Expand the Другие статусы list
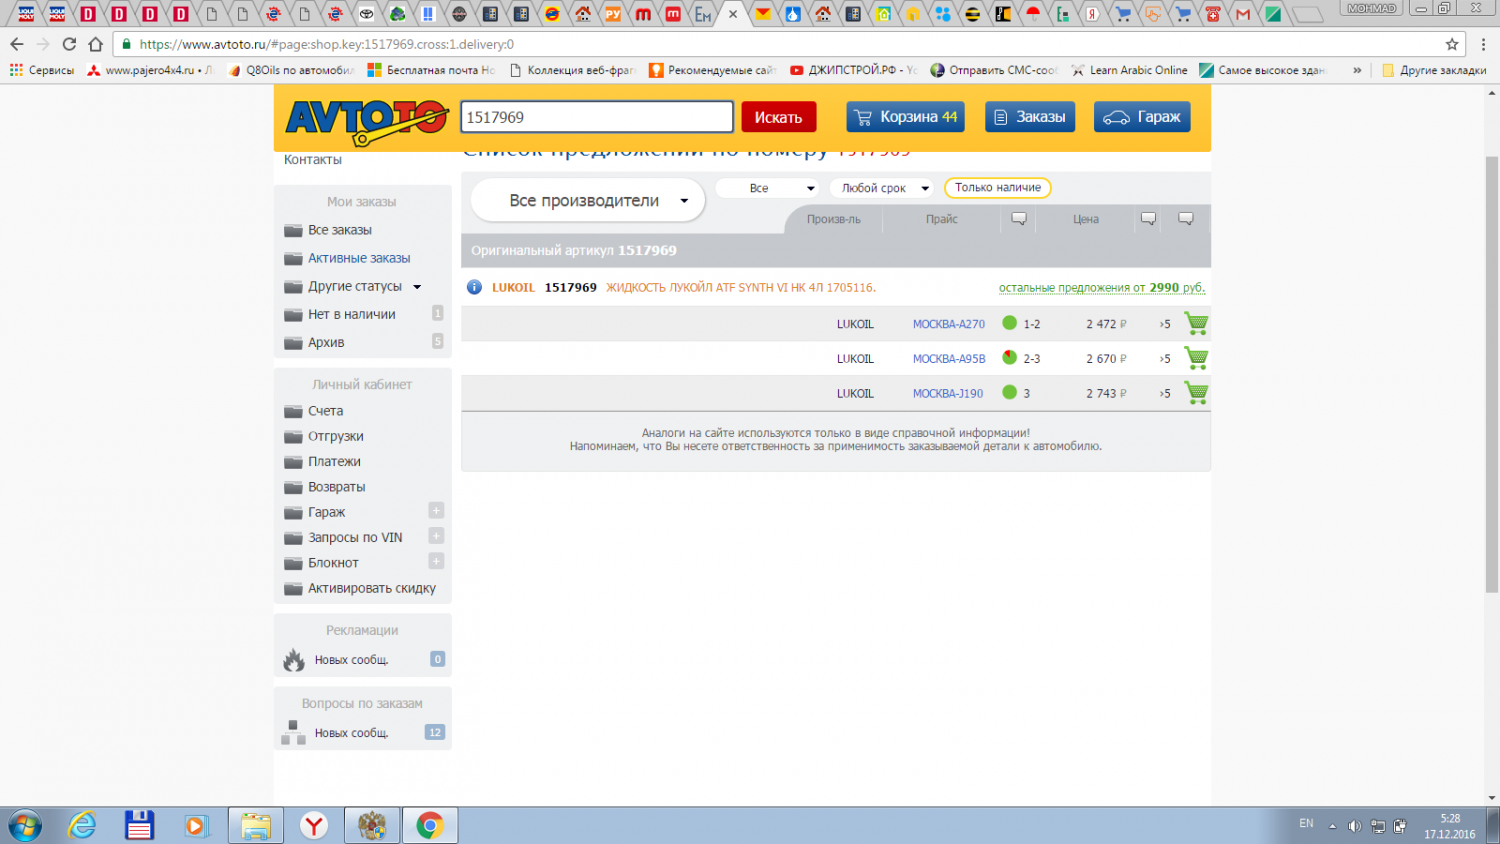This screenshot has width=1500, height=844. click(x=417, y=287)
